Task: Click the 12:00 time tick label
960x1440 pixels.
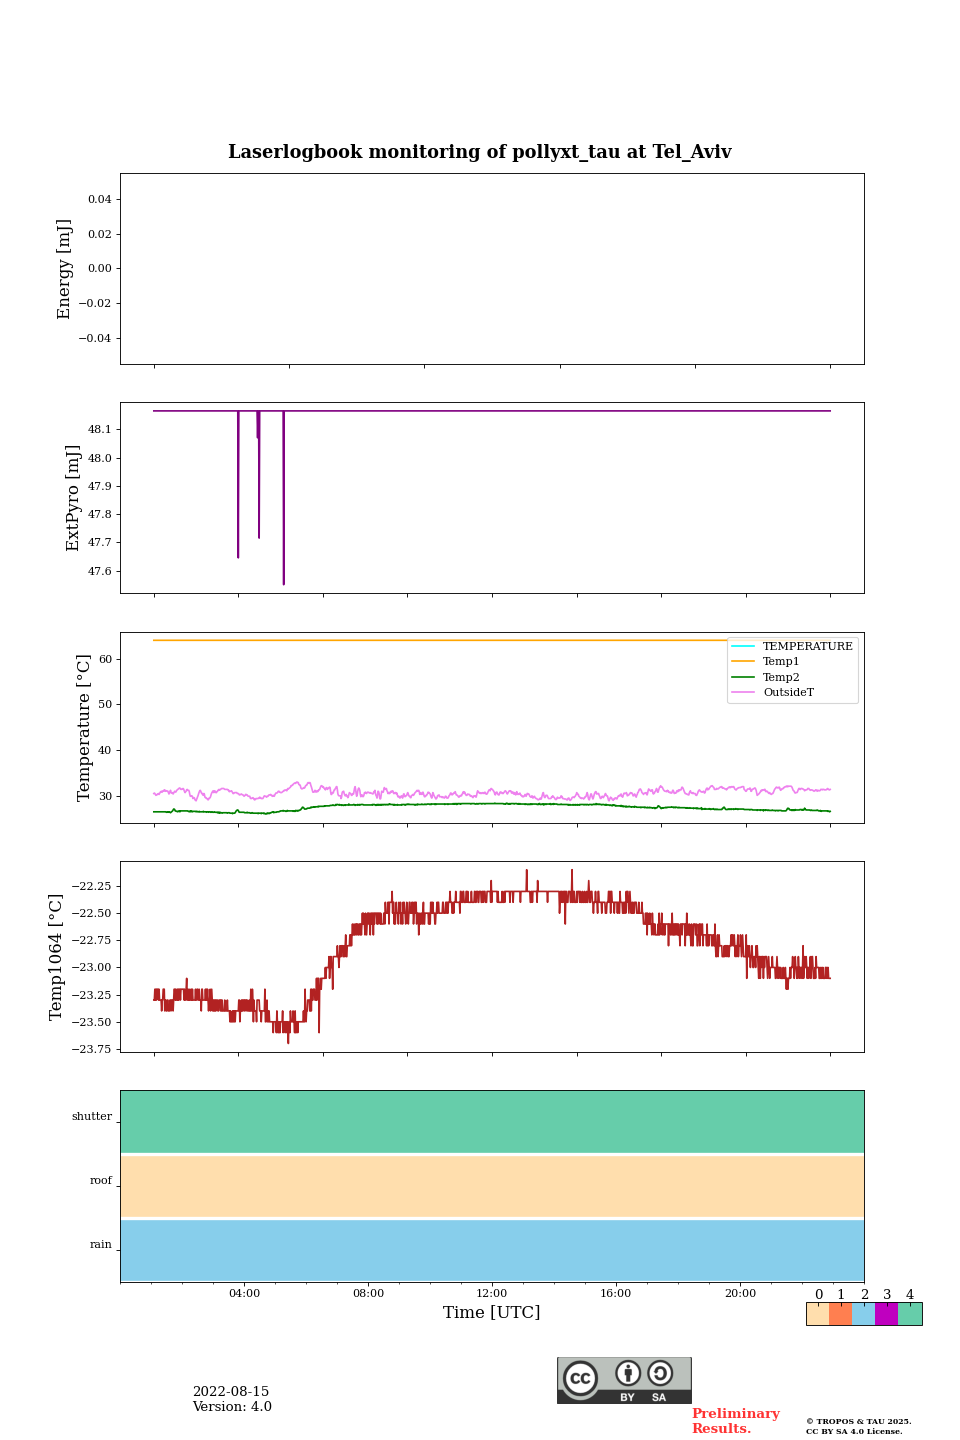Action: (x=492, y=1293)
